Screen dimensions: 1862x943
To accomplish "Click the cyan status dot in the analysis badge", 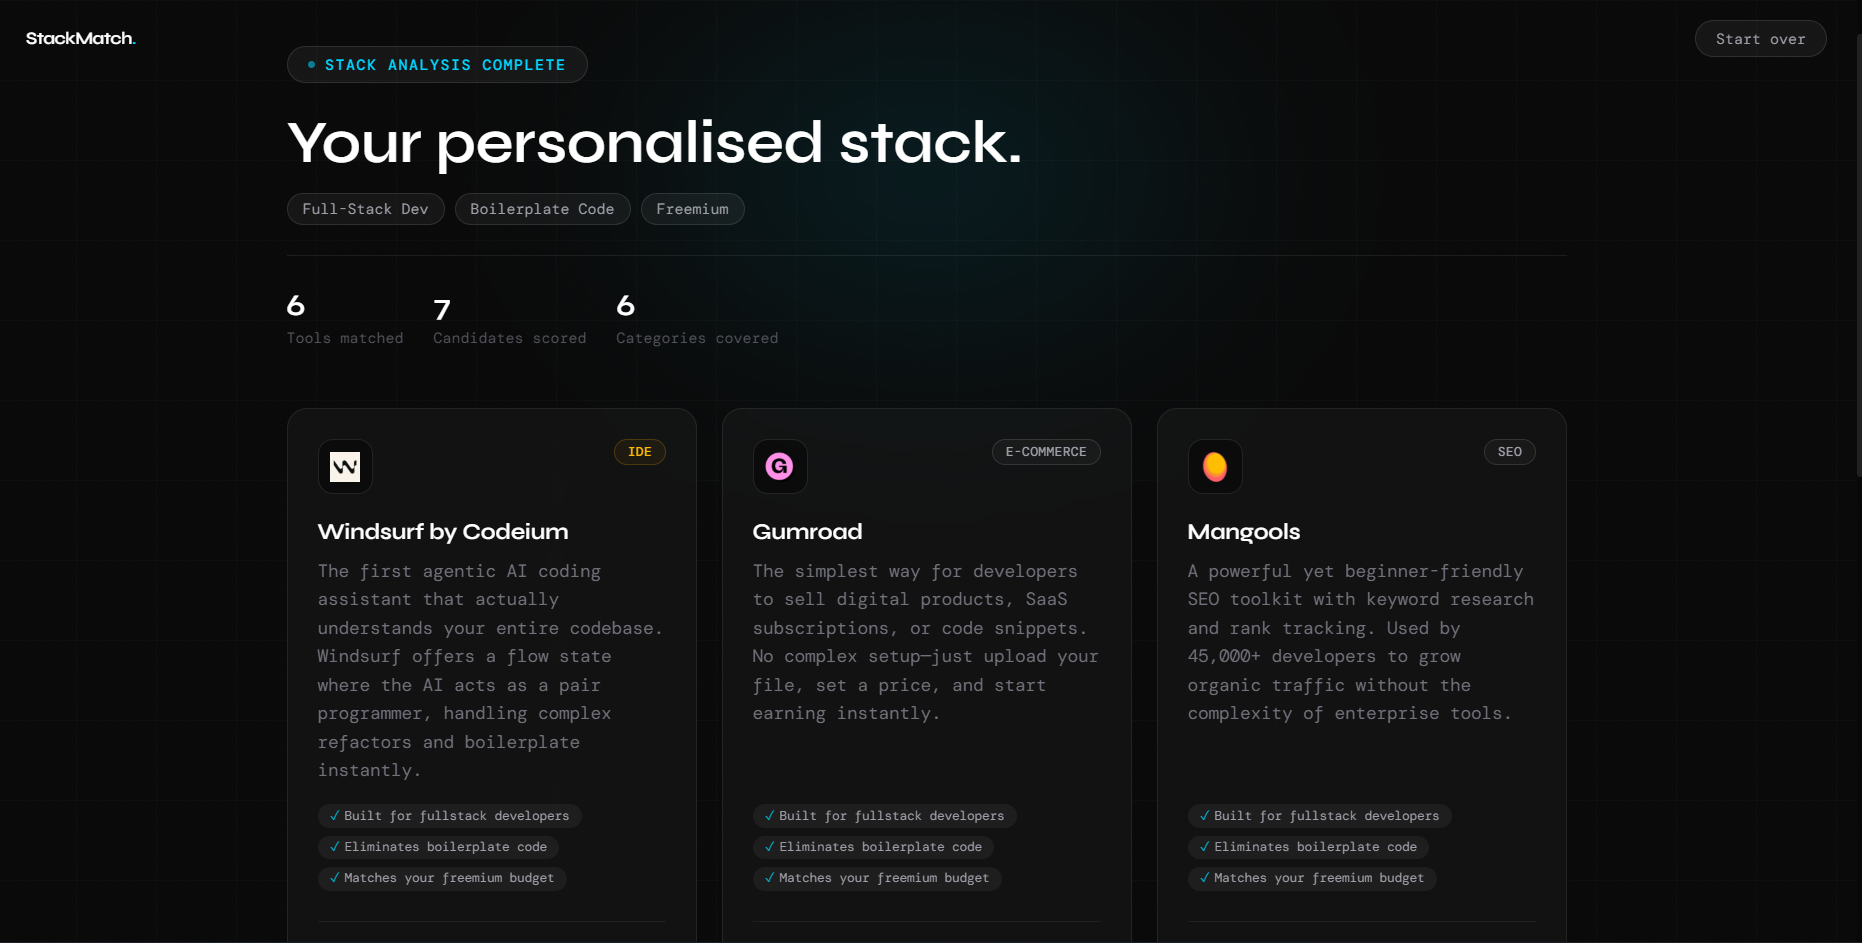I will point(311,64).
